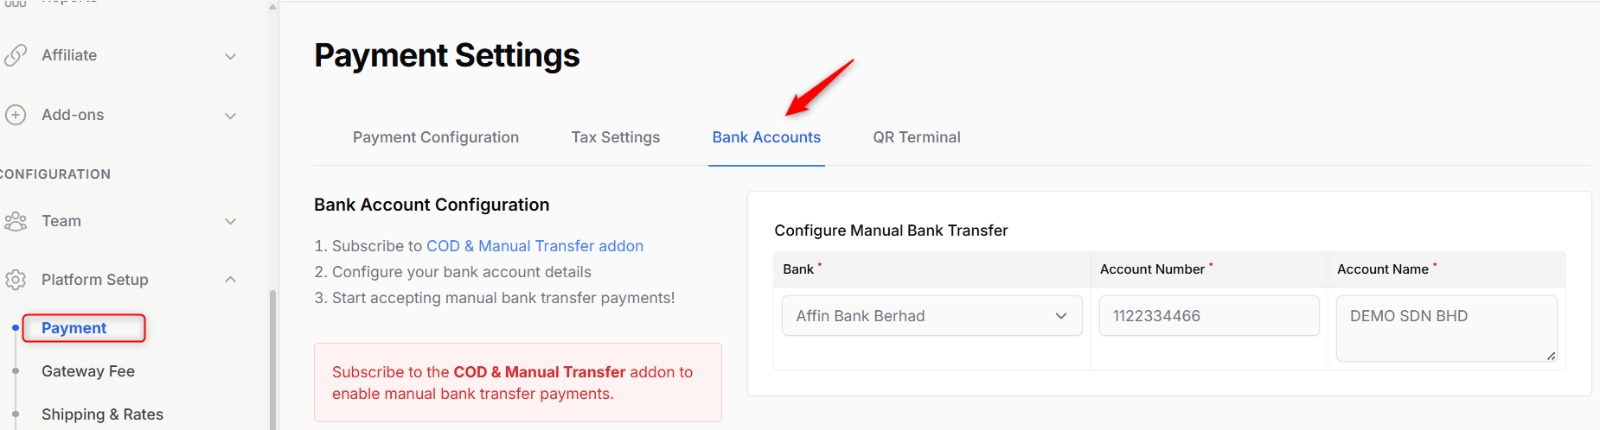
Task: Click the Platform Setup gear icon
Action: click(x=15, y=280)
